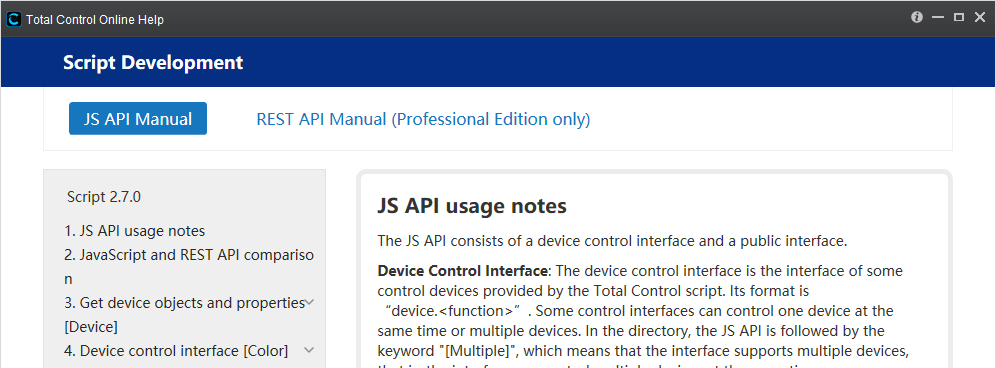
Task: Expand Device control interface [Color] chevron
Action: [x=309, y=350]
